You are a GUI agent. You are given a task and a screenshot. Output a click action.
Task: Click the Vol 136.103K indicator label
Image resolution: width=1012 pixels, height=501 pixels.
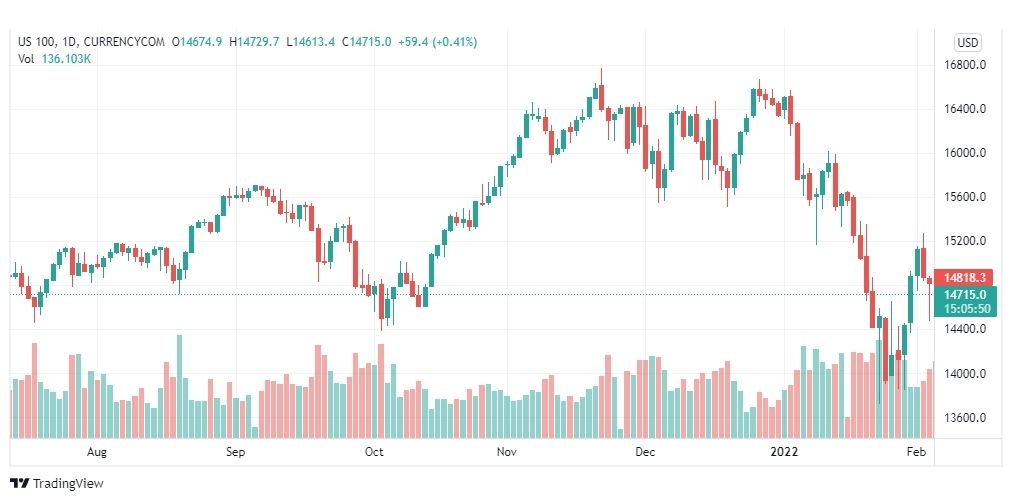pos(54,59)
